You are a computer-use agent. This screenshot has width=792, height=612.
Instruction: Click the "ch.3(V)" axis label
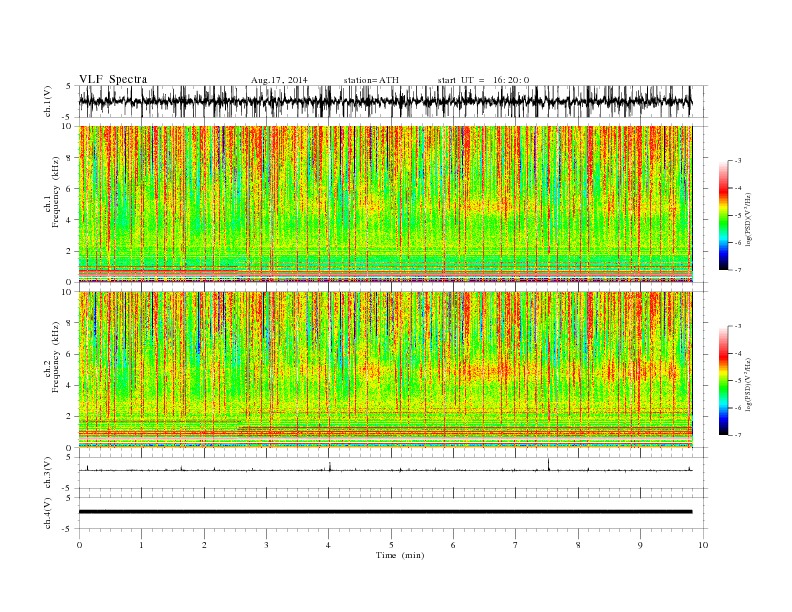tap(48, 475)
